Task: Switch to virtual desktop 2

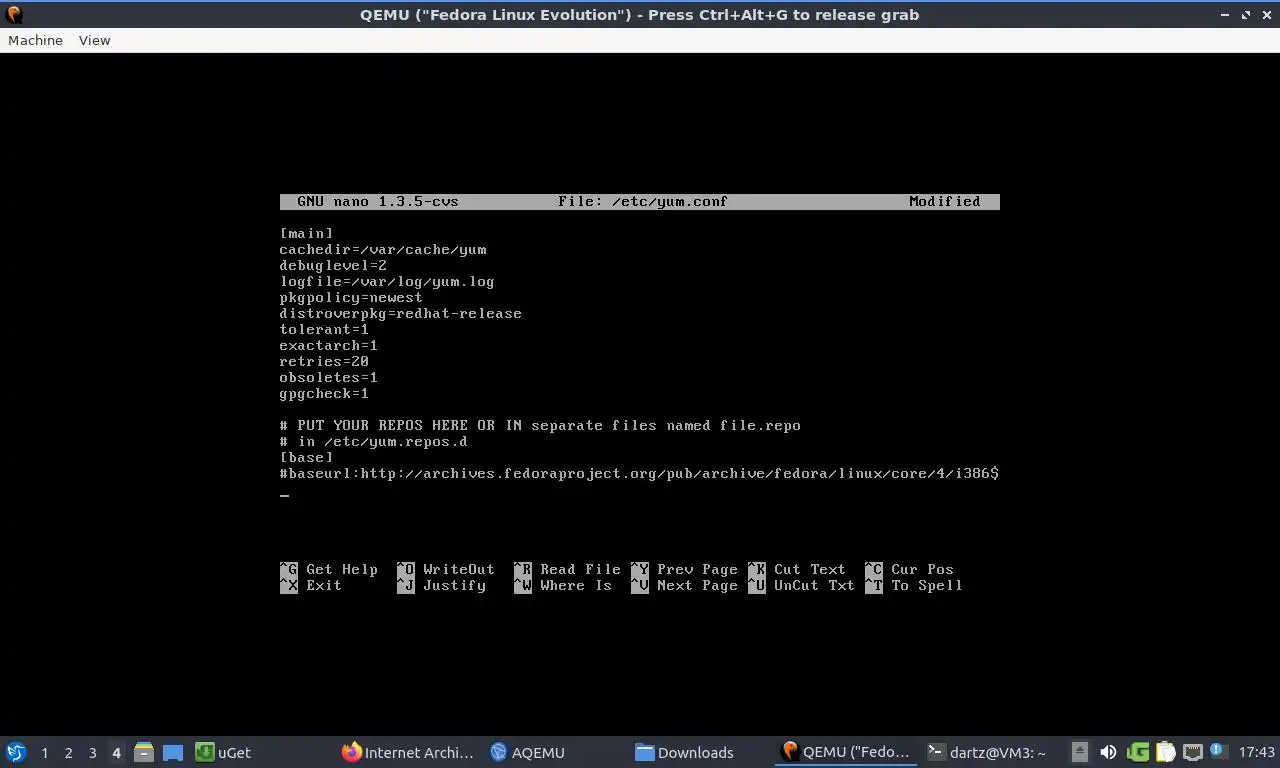Action: (68, 752)
